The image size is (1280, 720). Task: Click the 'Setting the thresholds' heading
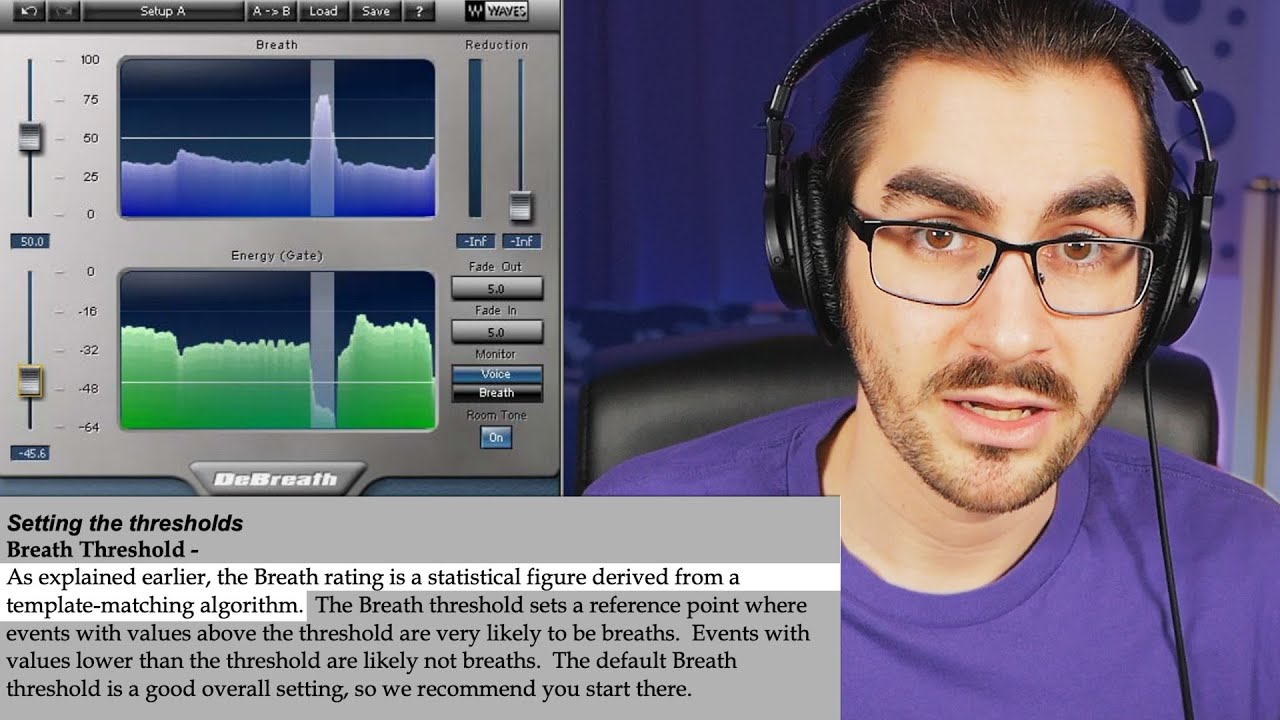point(125,523)
